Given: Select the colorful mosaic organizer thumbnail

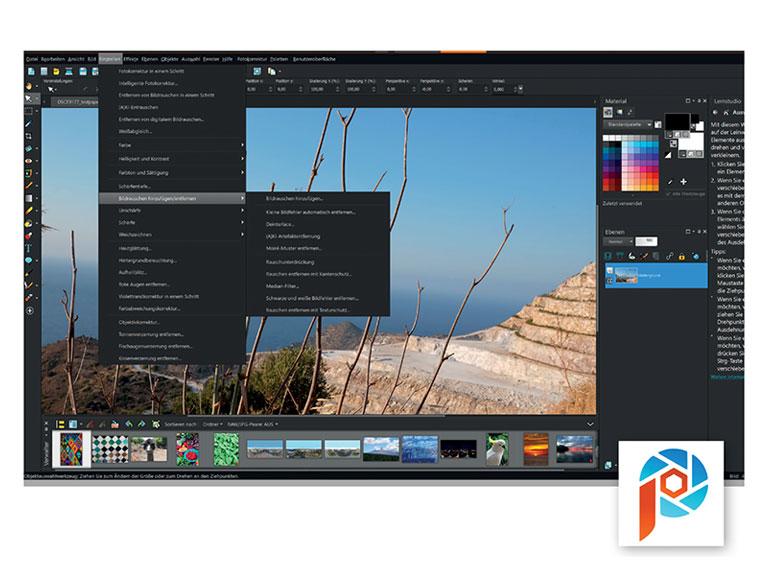Looking at the screenshot, I should click(72, 449).
